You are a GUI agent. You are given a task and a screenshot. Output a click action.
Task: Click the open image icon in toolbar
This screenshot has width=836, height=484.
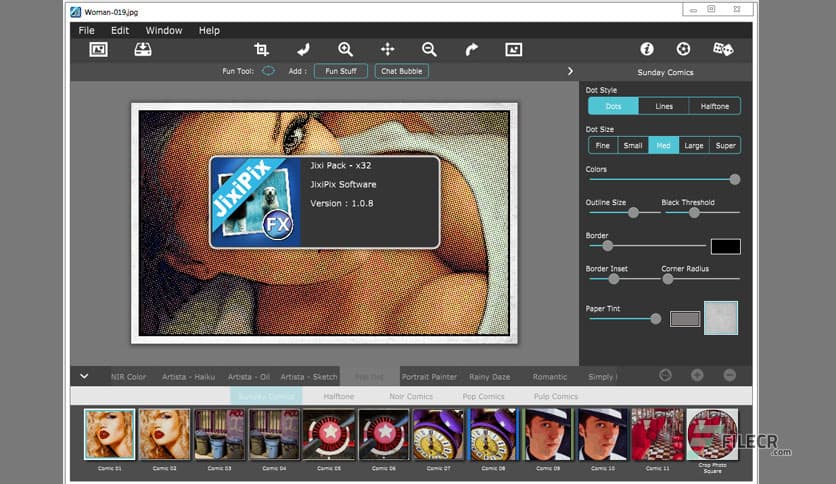[x=98, y=50]
